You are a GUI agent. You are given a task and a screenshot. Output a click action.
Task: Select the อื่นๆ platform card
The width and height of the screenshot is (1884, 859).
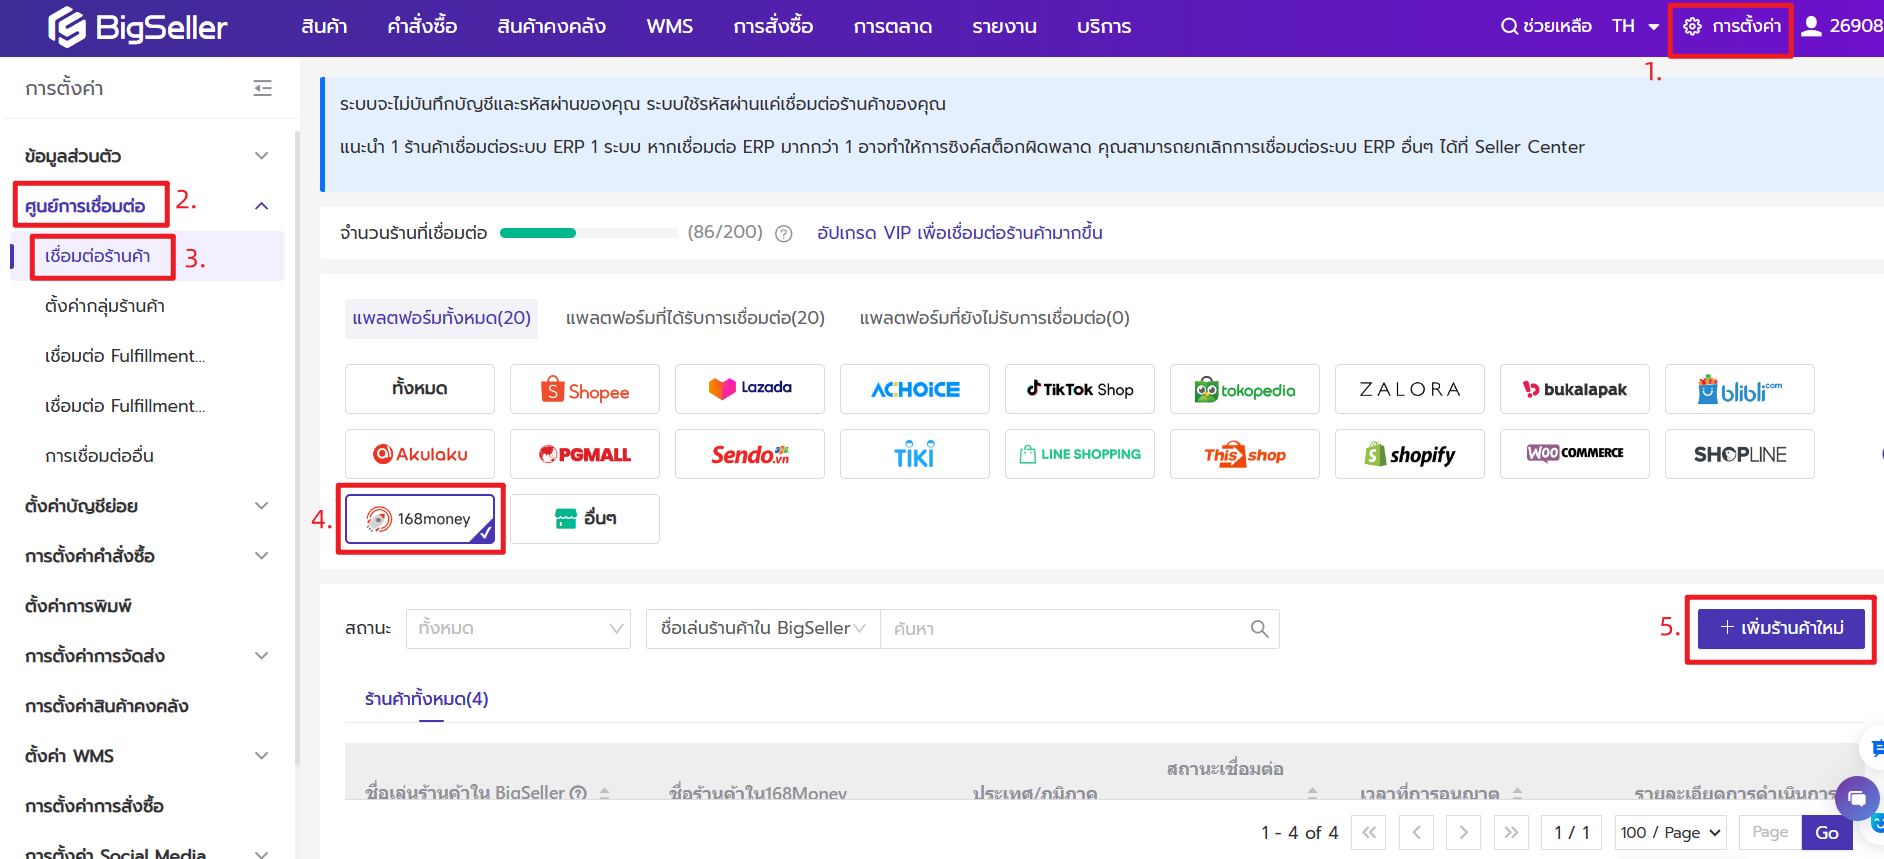585,519
